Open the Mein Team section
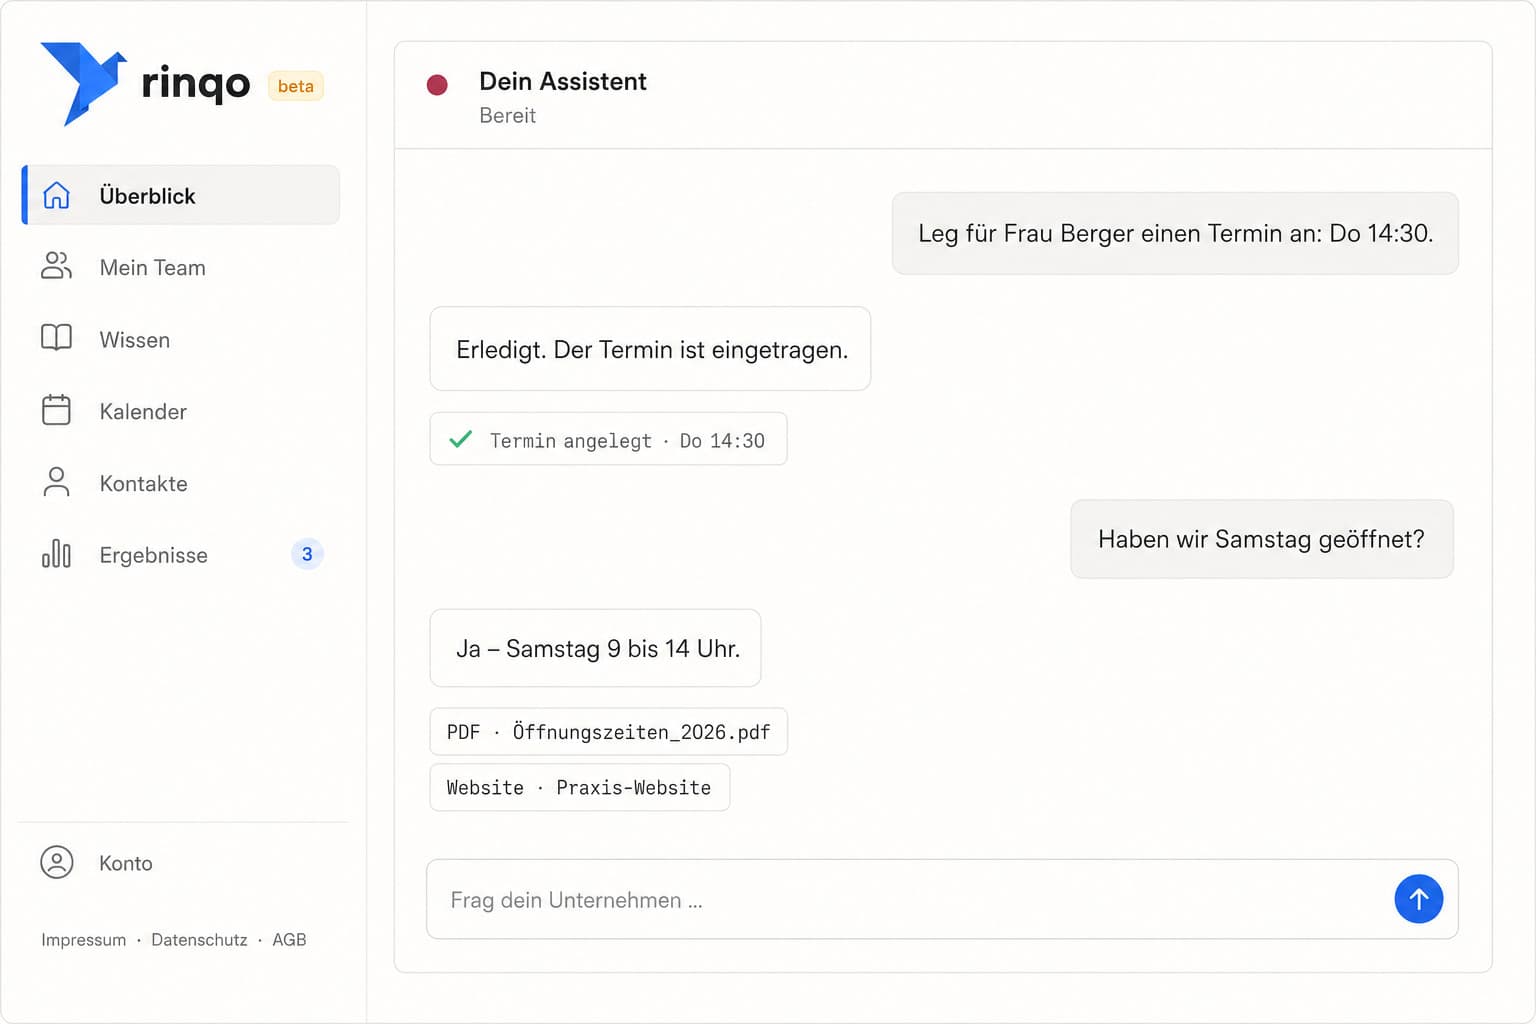Screen dimensions: 1536x1024 182,267
